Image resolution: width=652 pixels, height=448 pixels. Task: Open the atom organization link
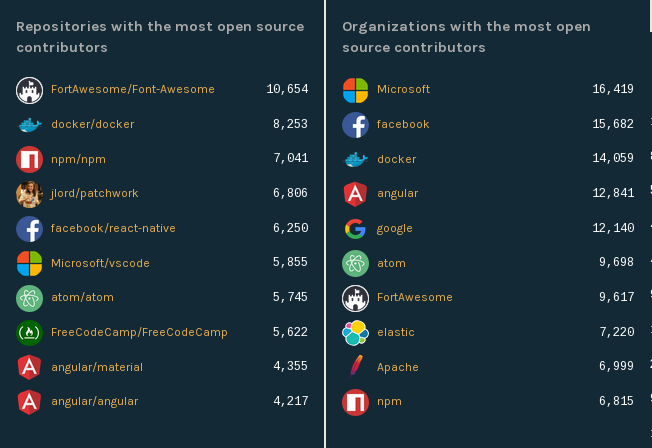(x=391, y=263)
